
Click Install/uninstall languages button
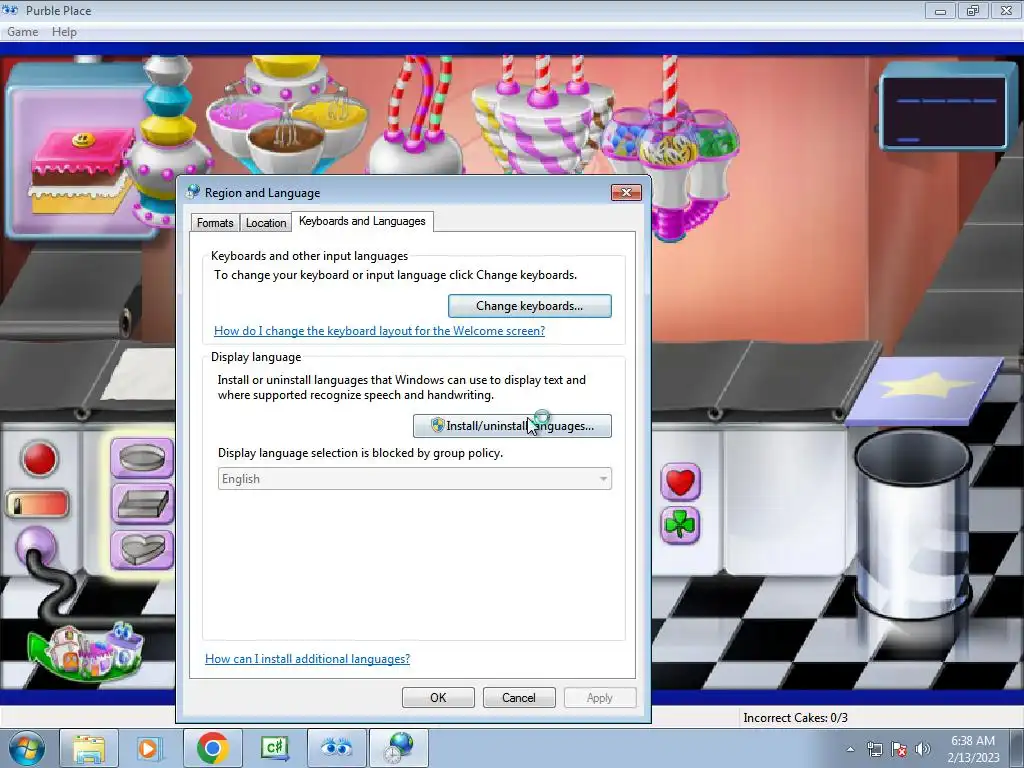[513, 426]
